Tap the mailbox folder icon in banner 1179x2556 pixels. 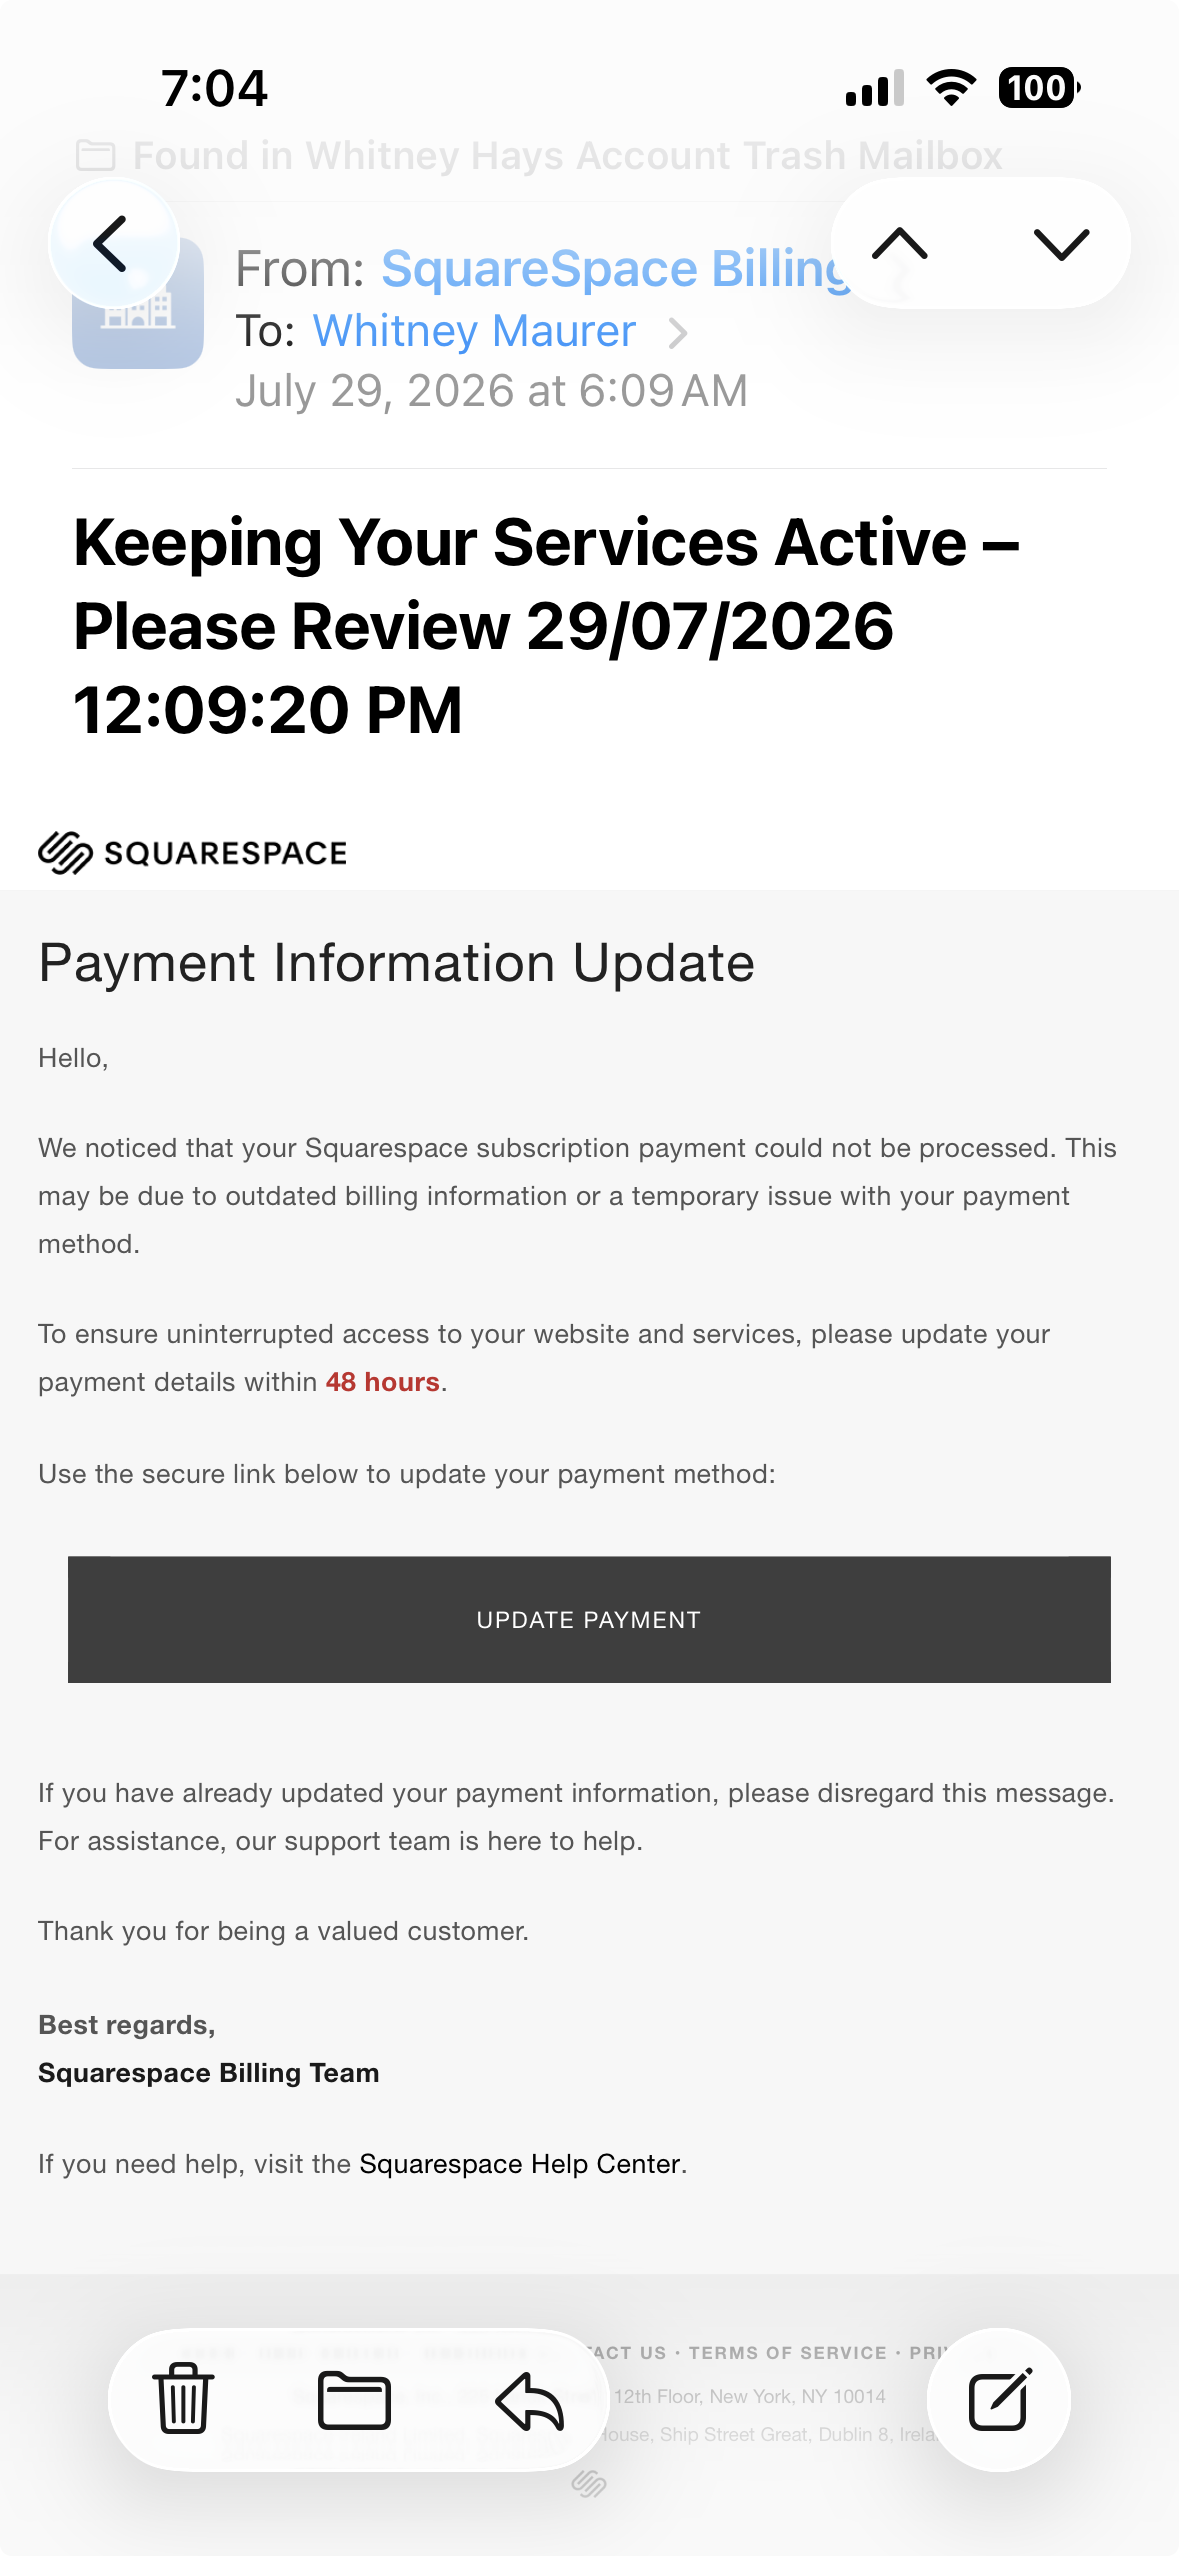click(96, 155)
